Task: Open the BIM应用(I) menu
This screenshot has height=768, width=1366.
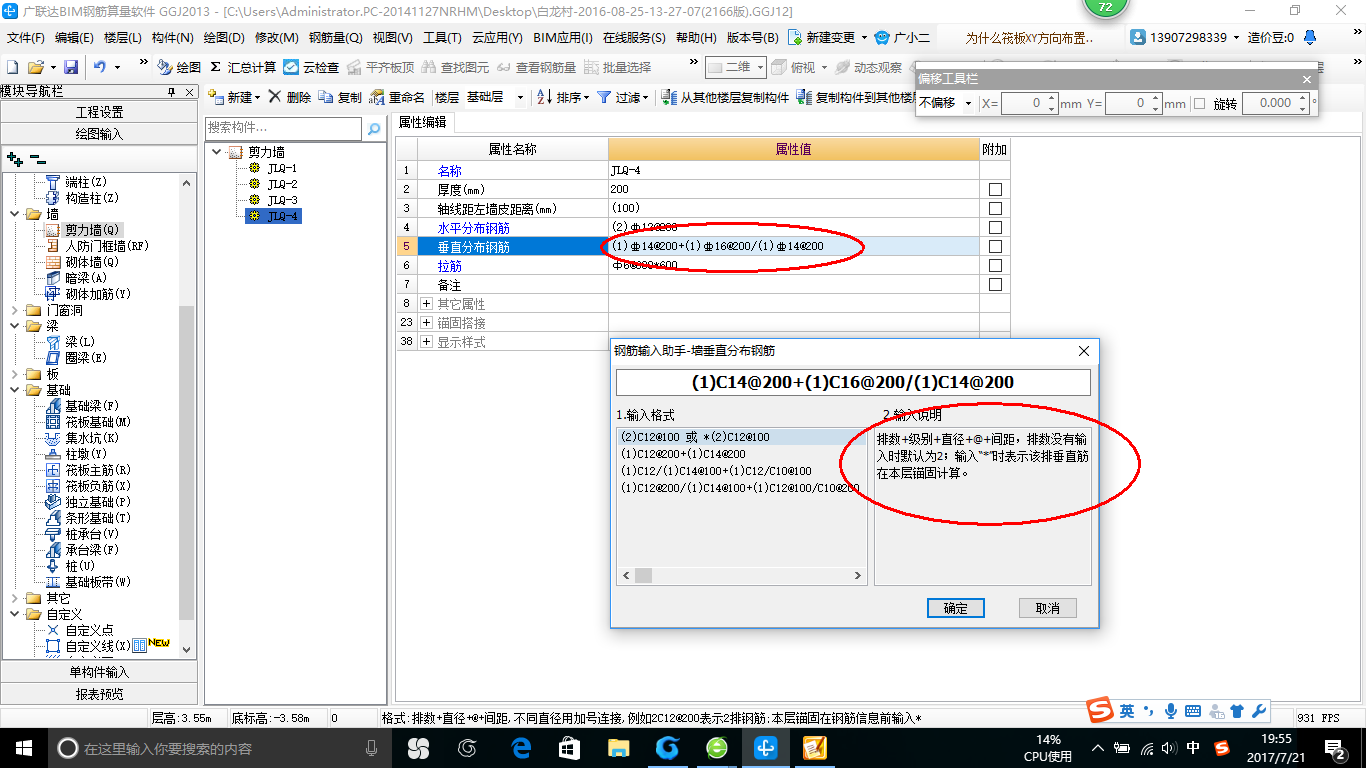Action: (x=563, y=38)
